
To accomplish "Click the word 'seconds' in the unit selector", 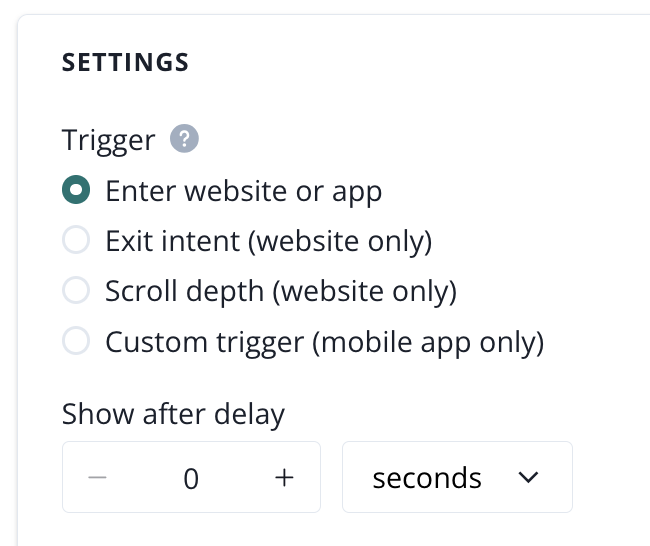I will click(427, 479).
